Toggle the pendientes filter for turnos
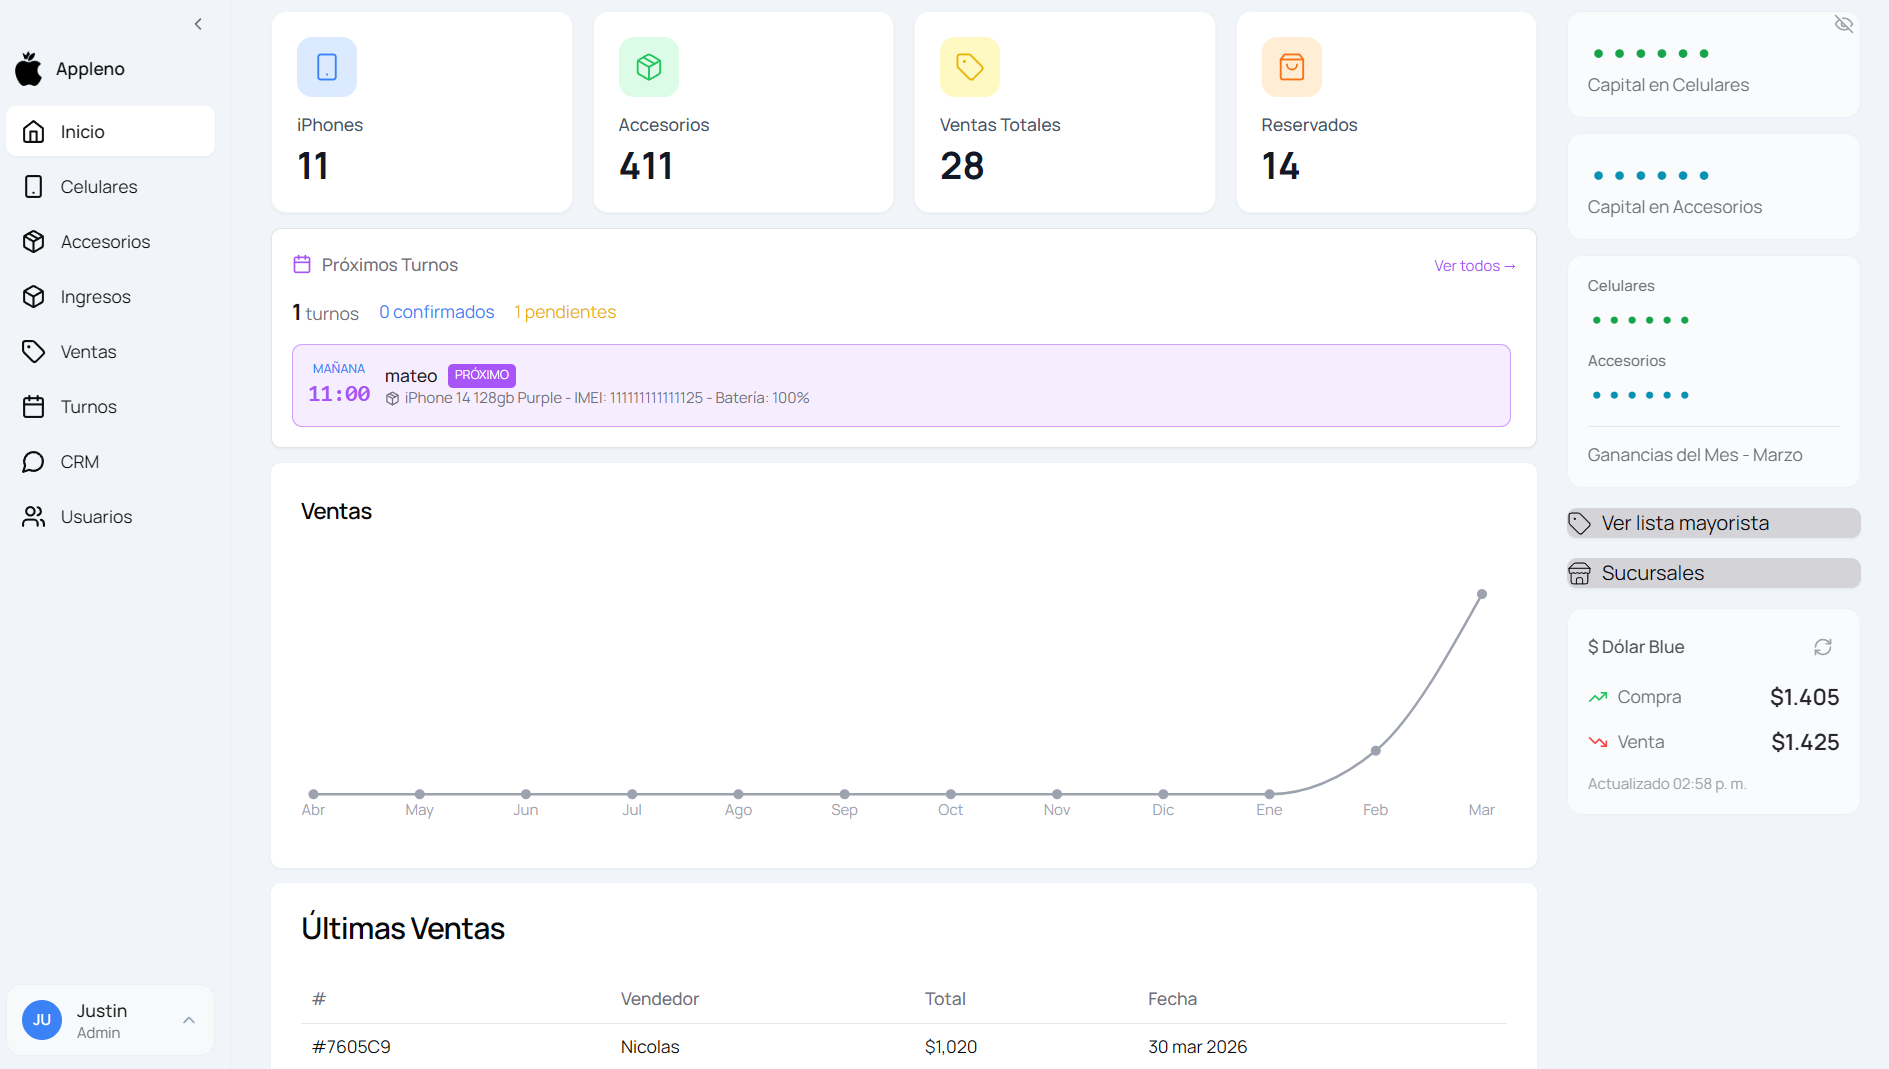This screenshot has height=1069, width=1889. (564, 311)
